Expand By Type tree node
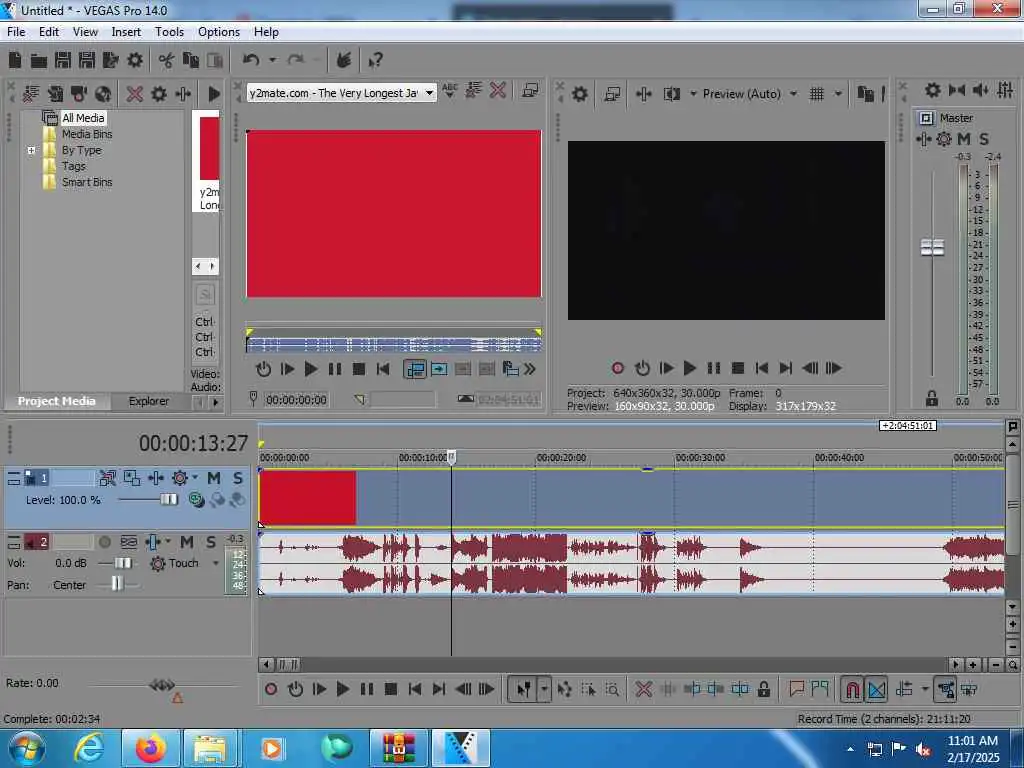The width and height of the screenshot is (1024, 768). [31, 150]
